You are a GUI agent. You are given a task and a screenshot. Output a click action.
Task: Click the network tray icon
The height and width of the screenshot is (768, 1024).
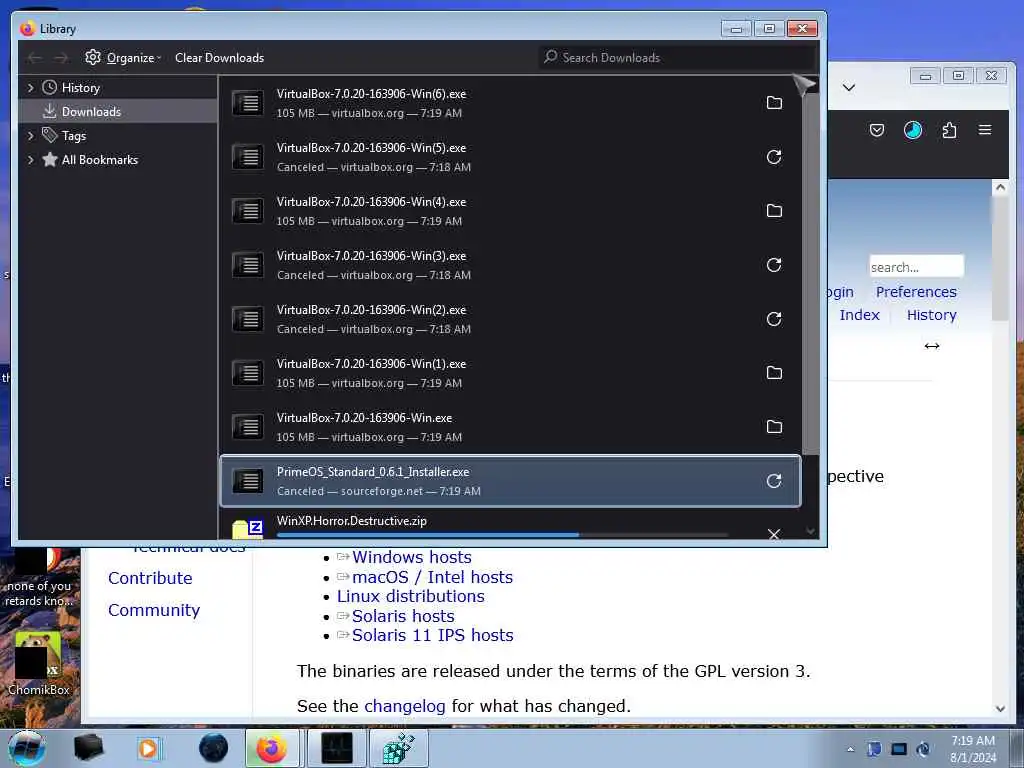(x=899, y=749)
